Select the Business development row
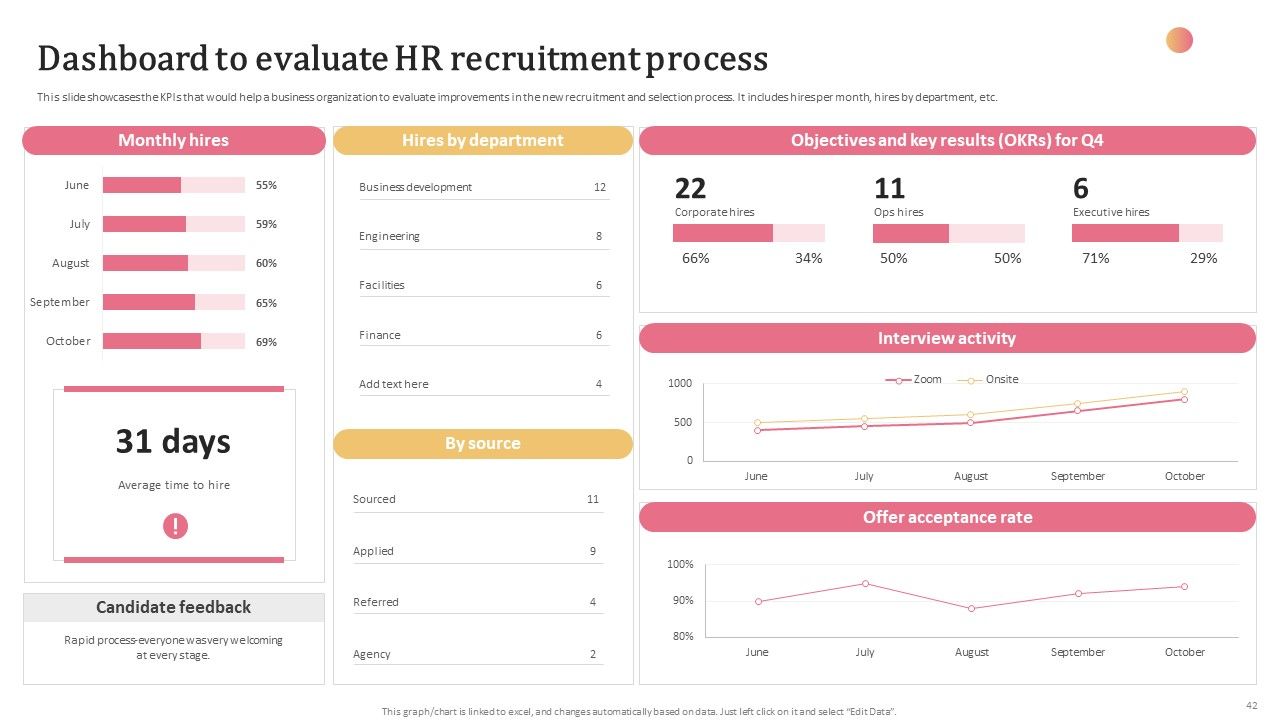 point(484,188)
